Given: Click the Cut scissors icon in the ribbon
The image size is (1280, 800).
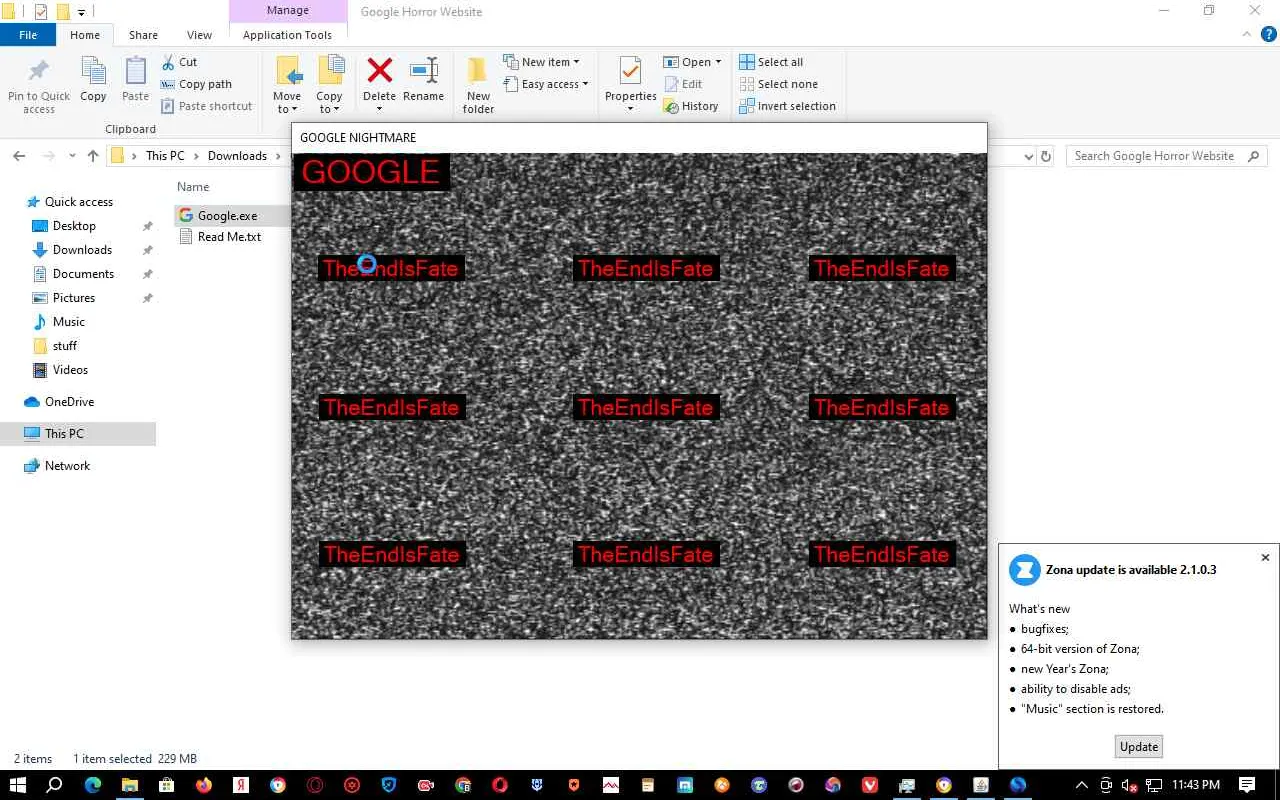Looking at the screenshot, I should 168,62.
